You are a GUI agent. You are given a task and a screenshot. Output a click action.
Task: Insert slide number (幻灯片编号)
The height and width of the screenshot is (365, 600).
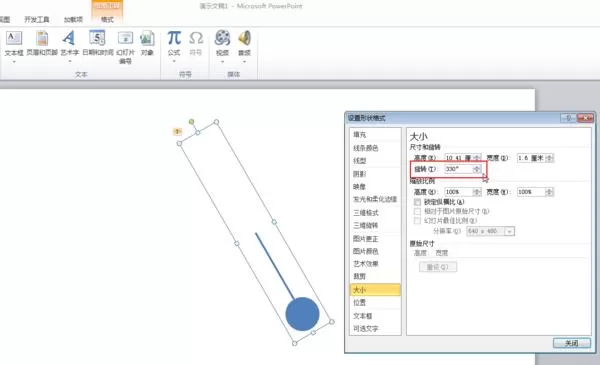coord(126,47)
